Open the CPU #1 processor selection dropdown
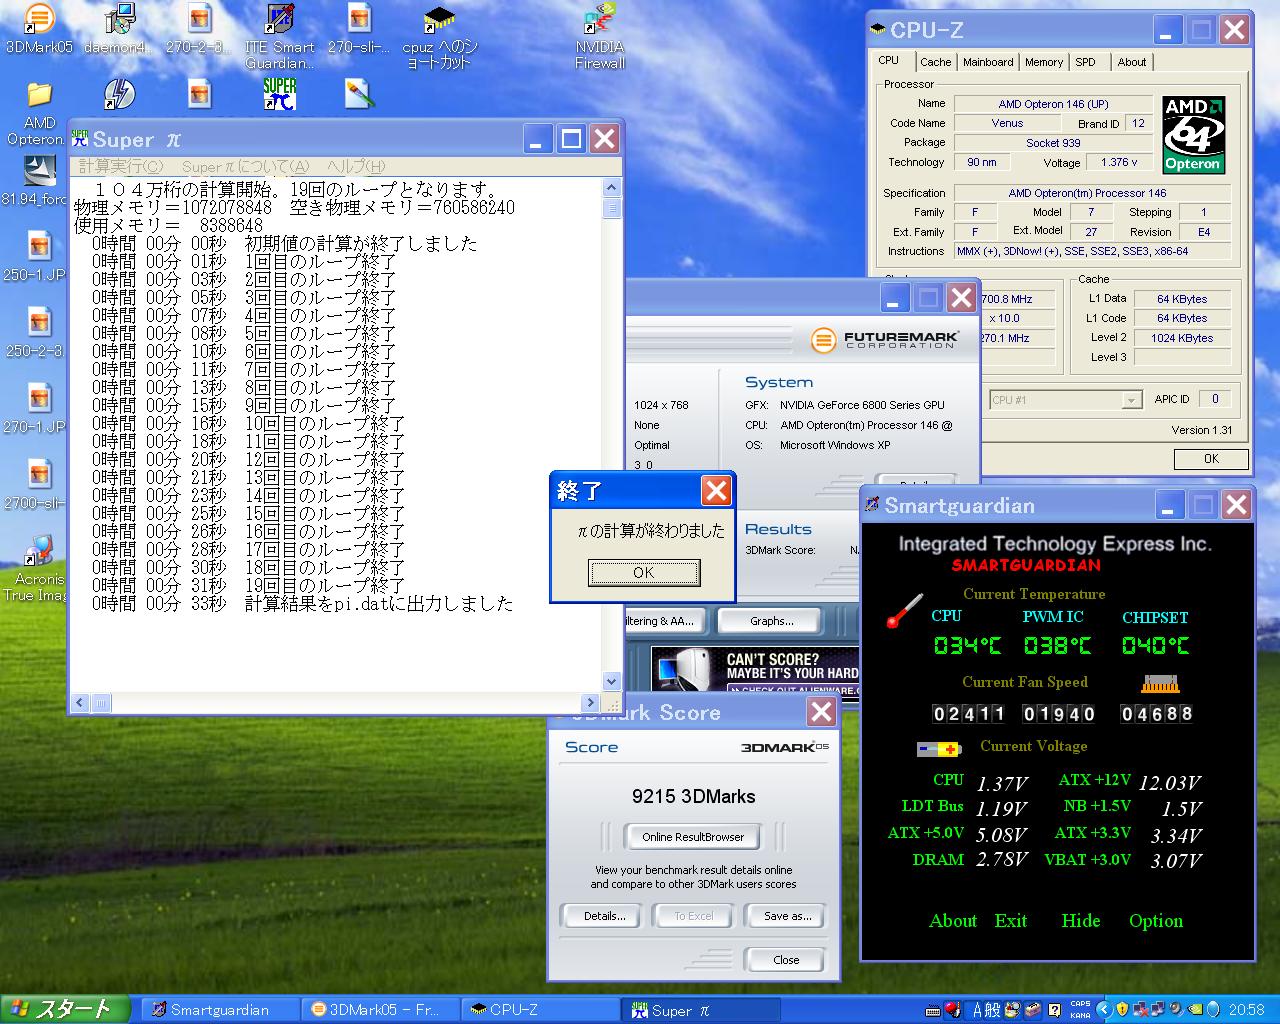 coord(1131,400)
